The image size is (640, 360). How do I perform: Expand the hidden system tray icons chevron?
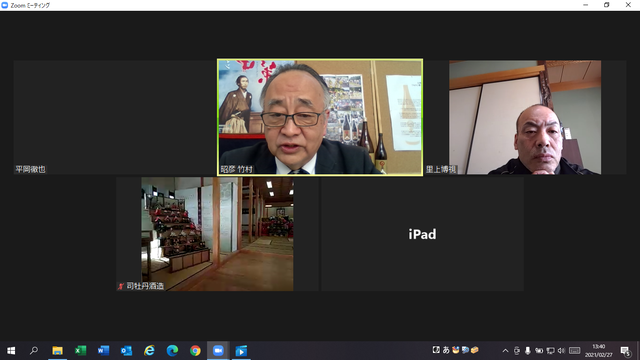[505, 351]
